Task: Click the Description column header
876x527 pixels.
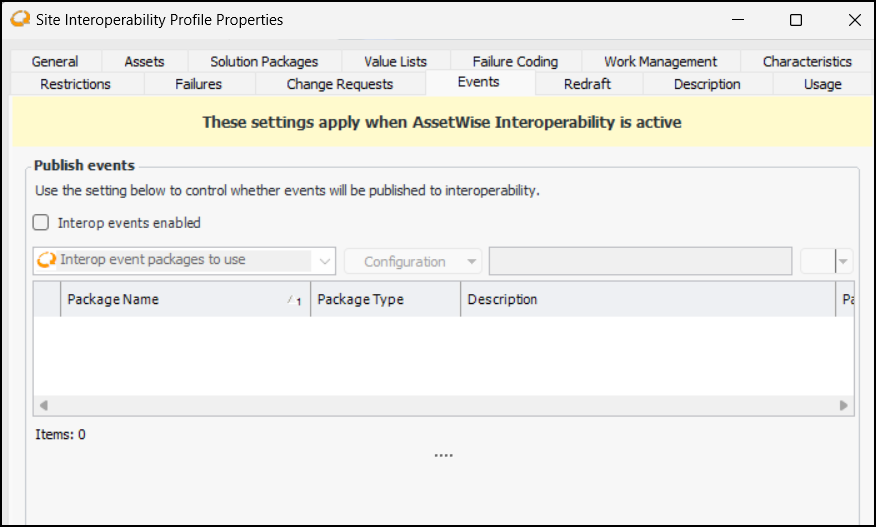Action: point(648,300)
